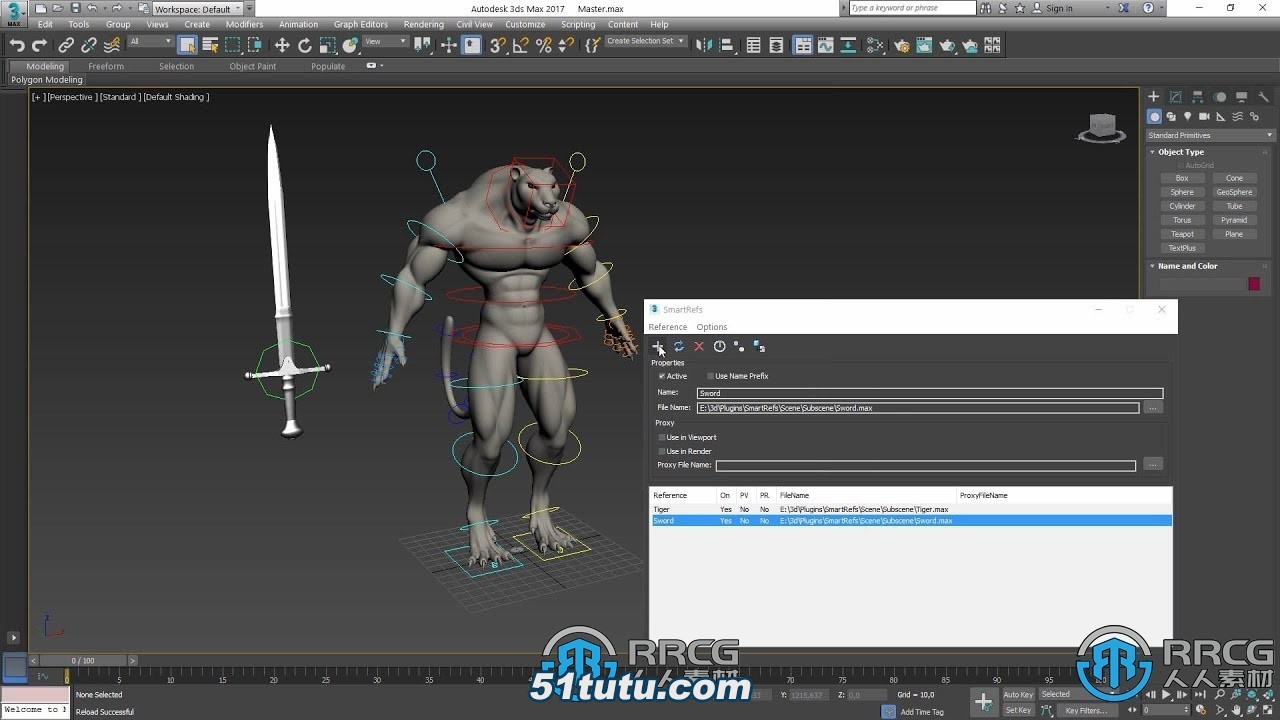Toggle the Percent Snap icon
The image size is (1280, 720).
544,45
